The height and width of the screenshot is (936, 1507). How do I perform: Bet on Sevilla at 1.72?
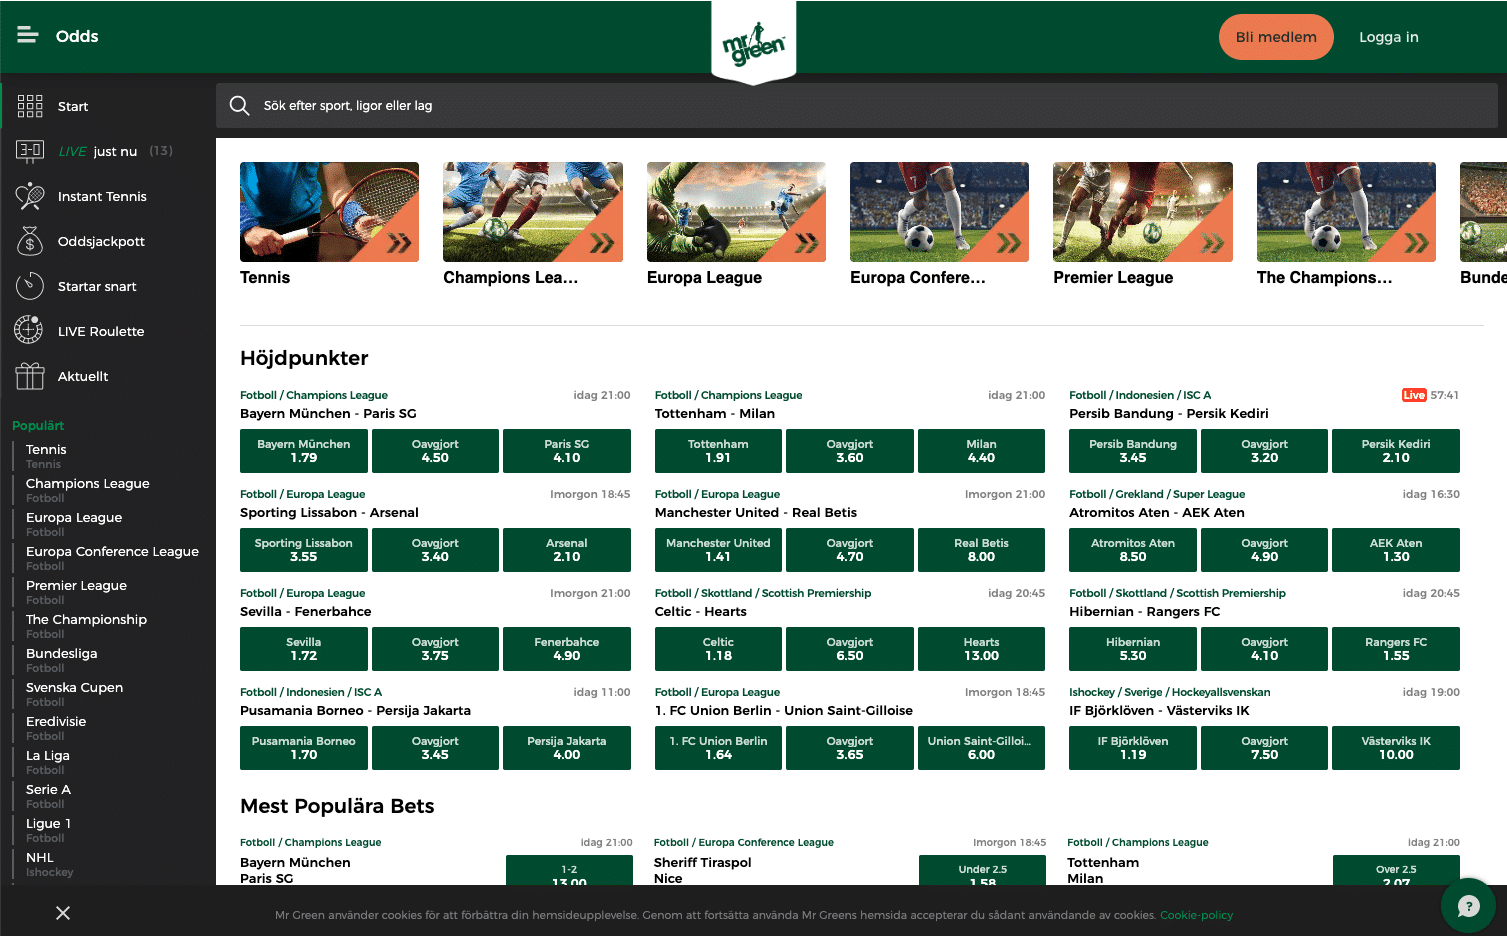click(304, 649)
